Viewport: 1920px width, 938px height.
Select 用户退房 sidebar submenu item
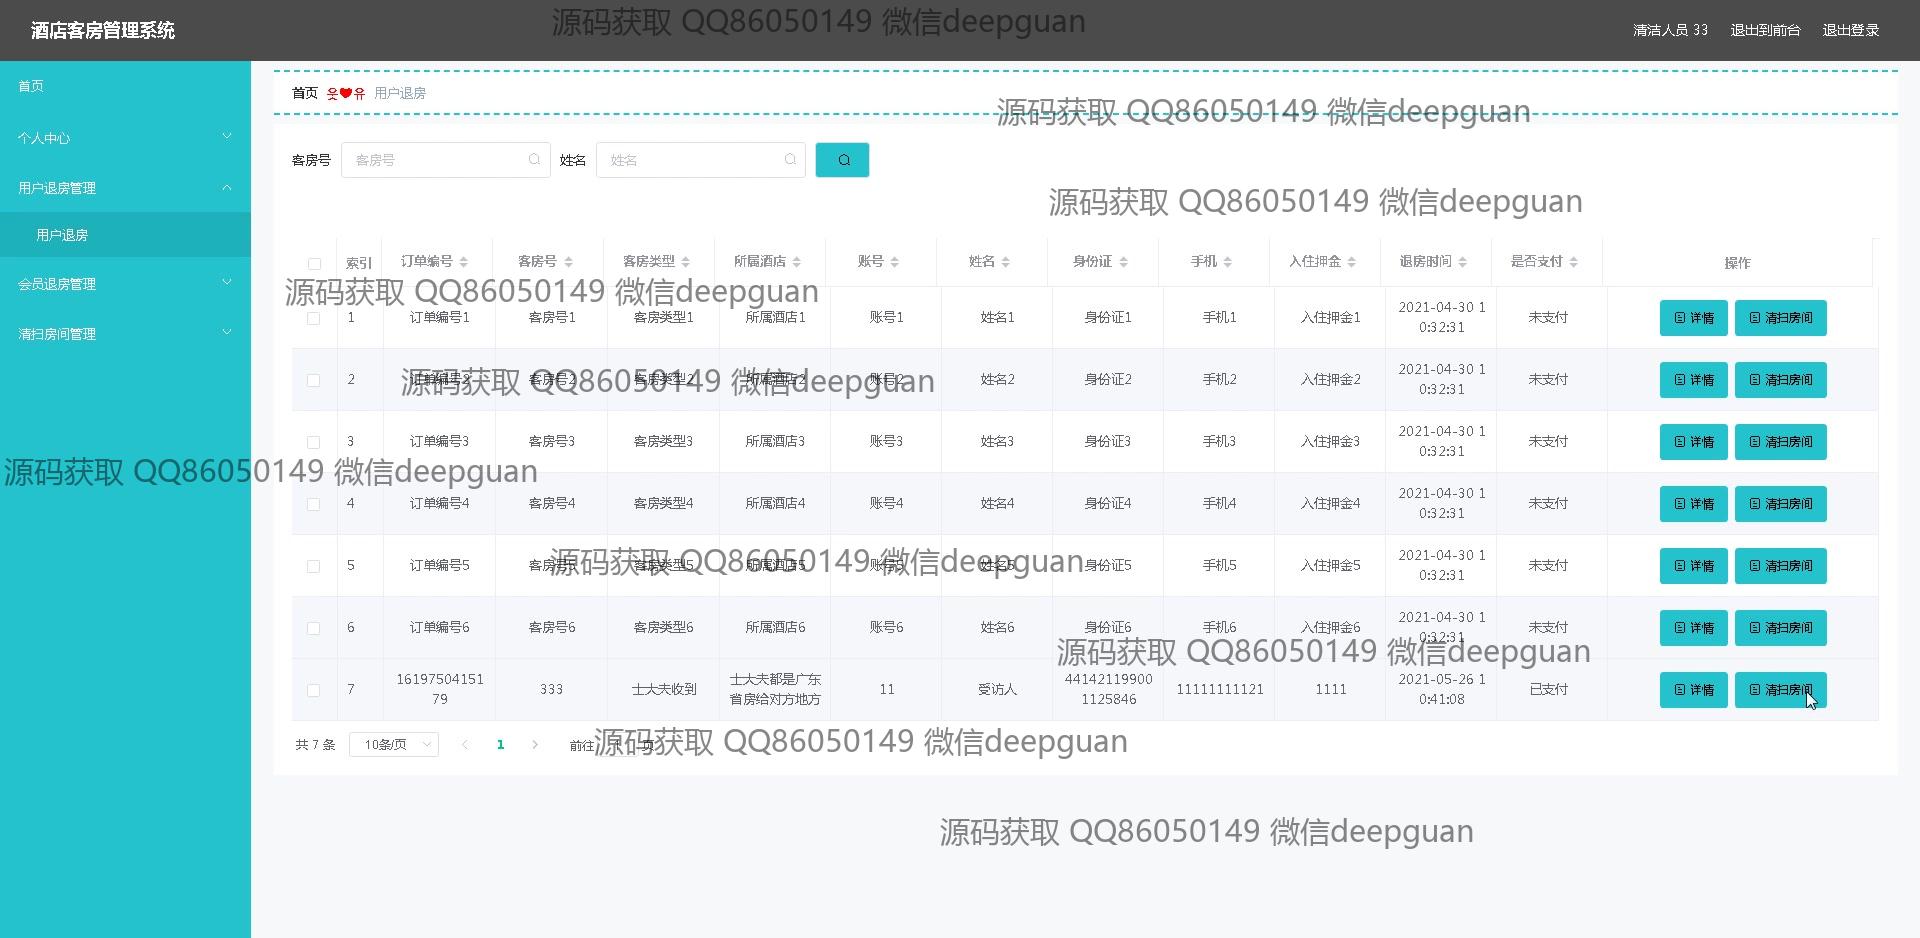[x=125, y=235]
